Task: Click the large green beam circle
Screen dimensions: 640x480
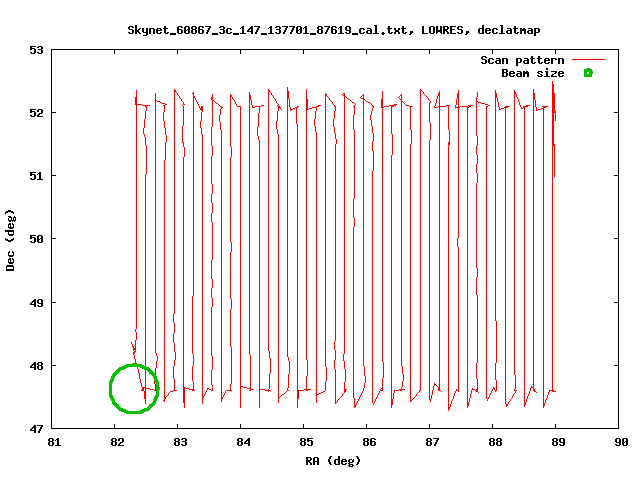Action: [x=134, y=388]
